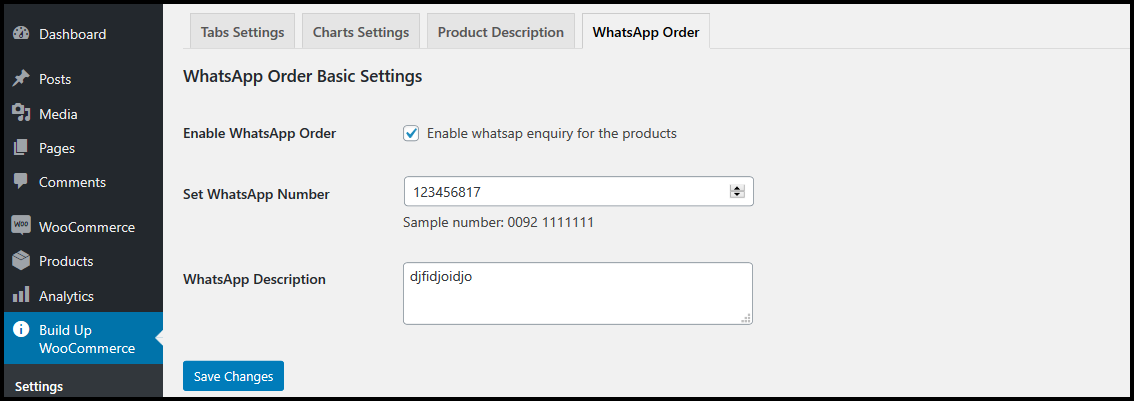Viewport: 1134px width, 401px height.
Task: Click the WooCommerce logo icon
Action: (21, 226)
